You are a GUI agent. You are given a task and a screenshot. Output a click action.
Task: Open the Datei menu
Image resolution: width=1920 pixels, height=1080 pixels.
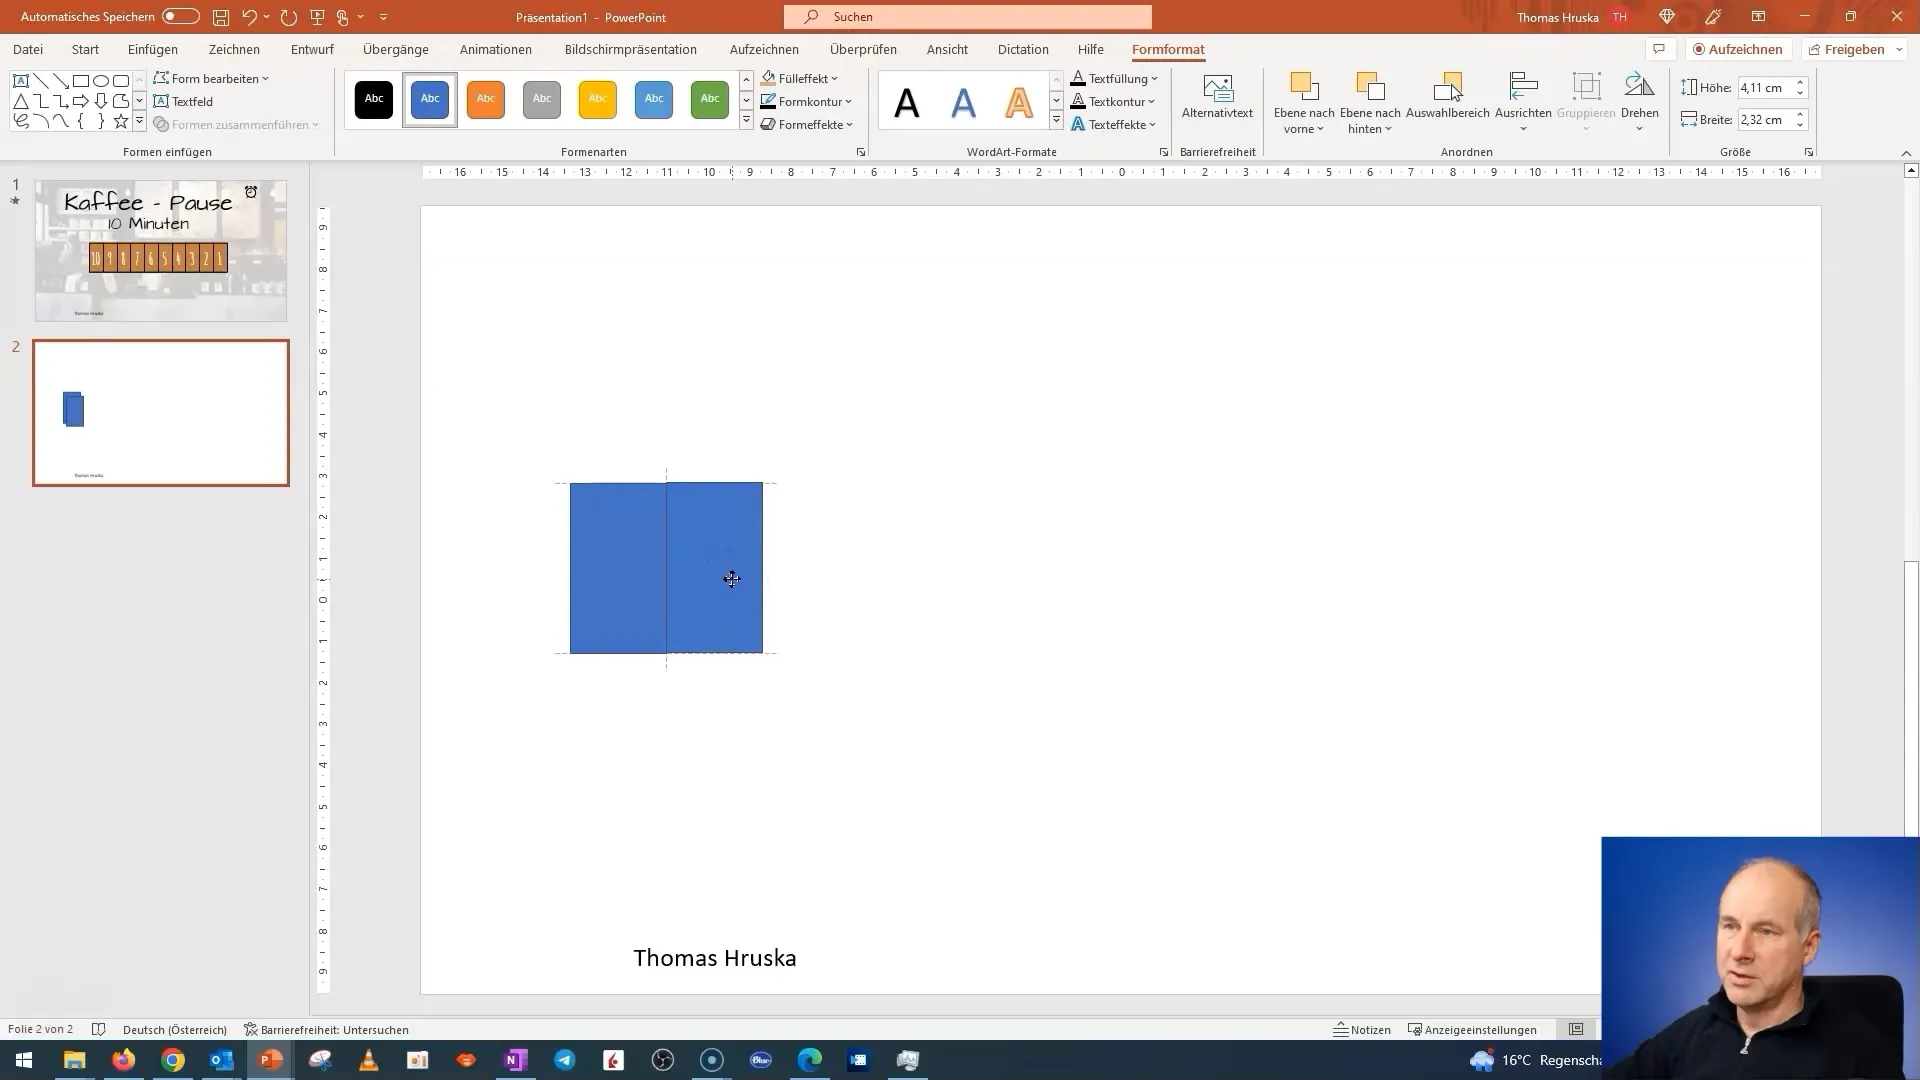pyautogui.click(x=28, y=49)
